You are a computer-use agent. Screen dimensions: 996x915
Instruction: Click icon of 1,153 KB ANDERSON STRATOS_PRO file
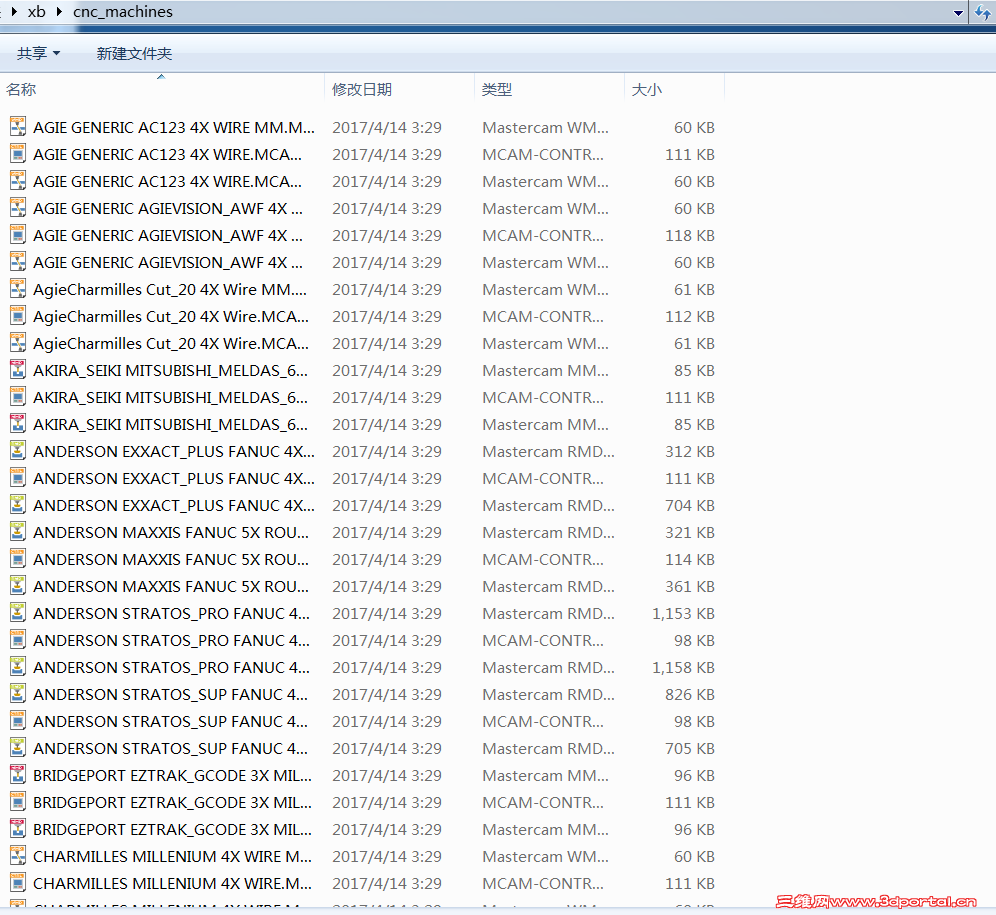click(x=18, y=613)
